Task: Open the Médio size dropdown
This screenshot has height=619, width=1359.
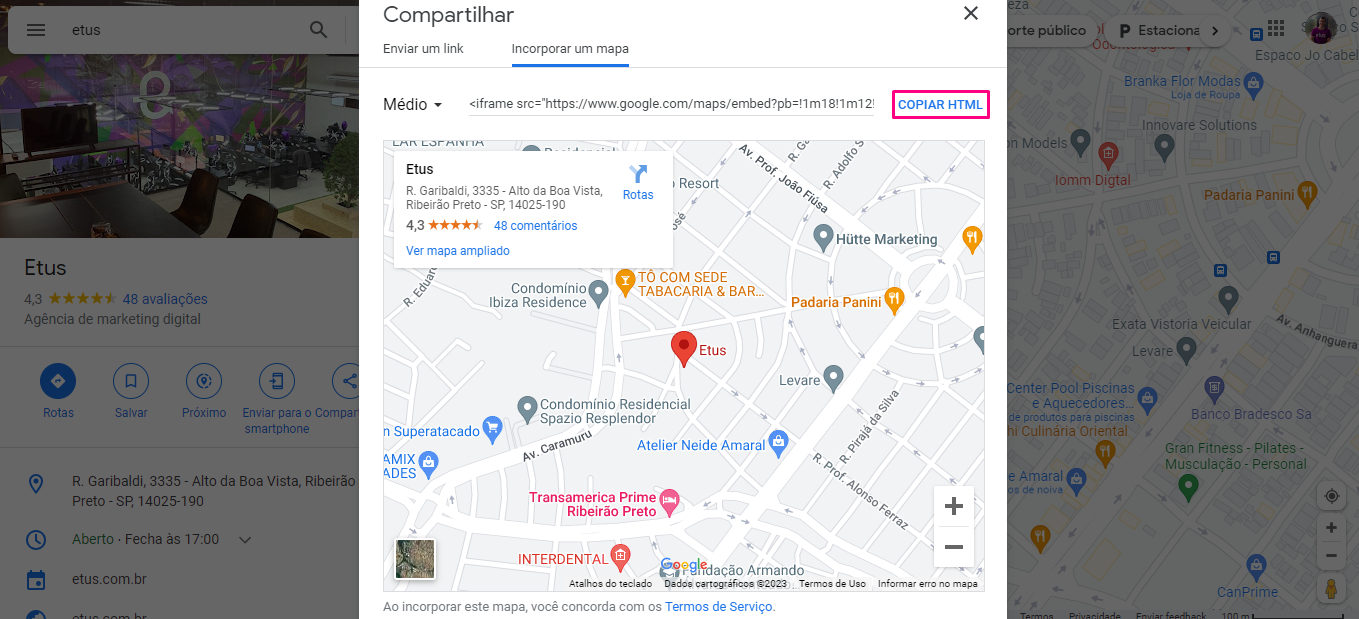Action: tap(413, 105)
